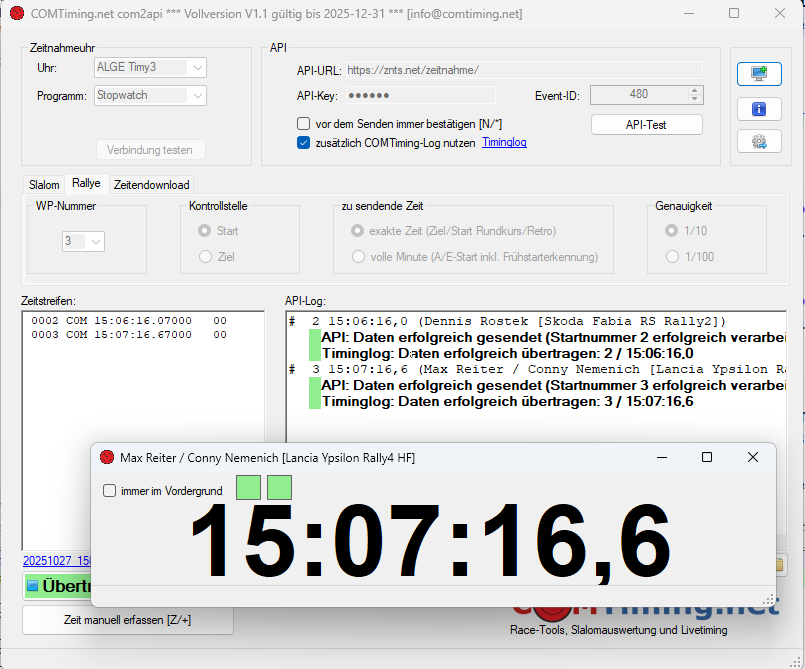Uncheck 'zusätzlich COMTiming-Log nutzen' checkbox
Image resolution: width=805 pixels, height=669 pixels.
click(304, 143)
